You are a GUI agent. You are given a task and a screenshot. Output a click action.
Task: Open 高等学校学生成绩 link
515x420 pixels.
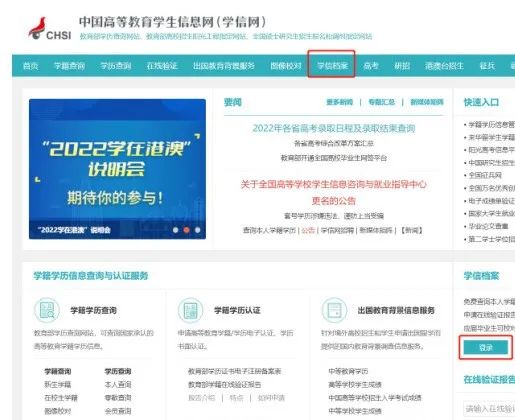tap(355, 384)
